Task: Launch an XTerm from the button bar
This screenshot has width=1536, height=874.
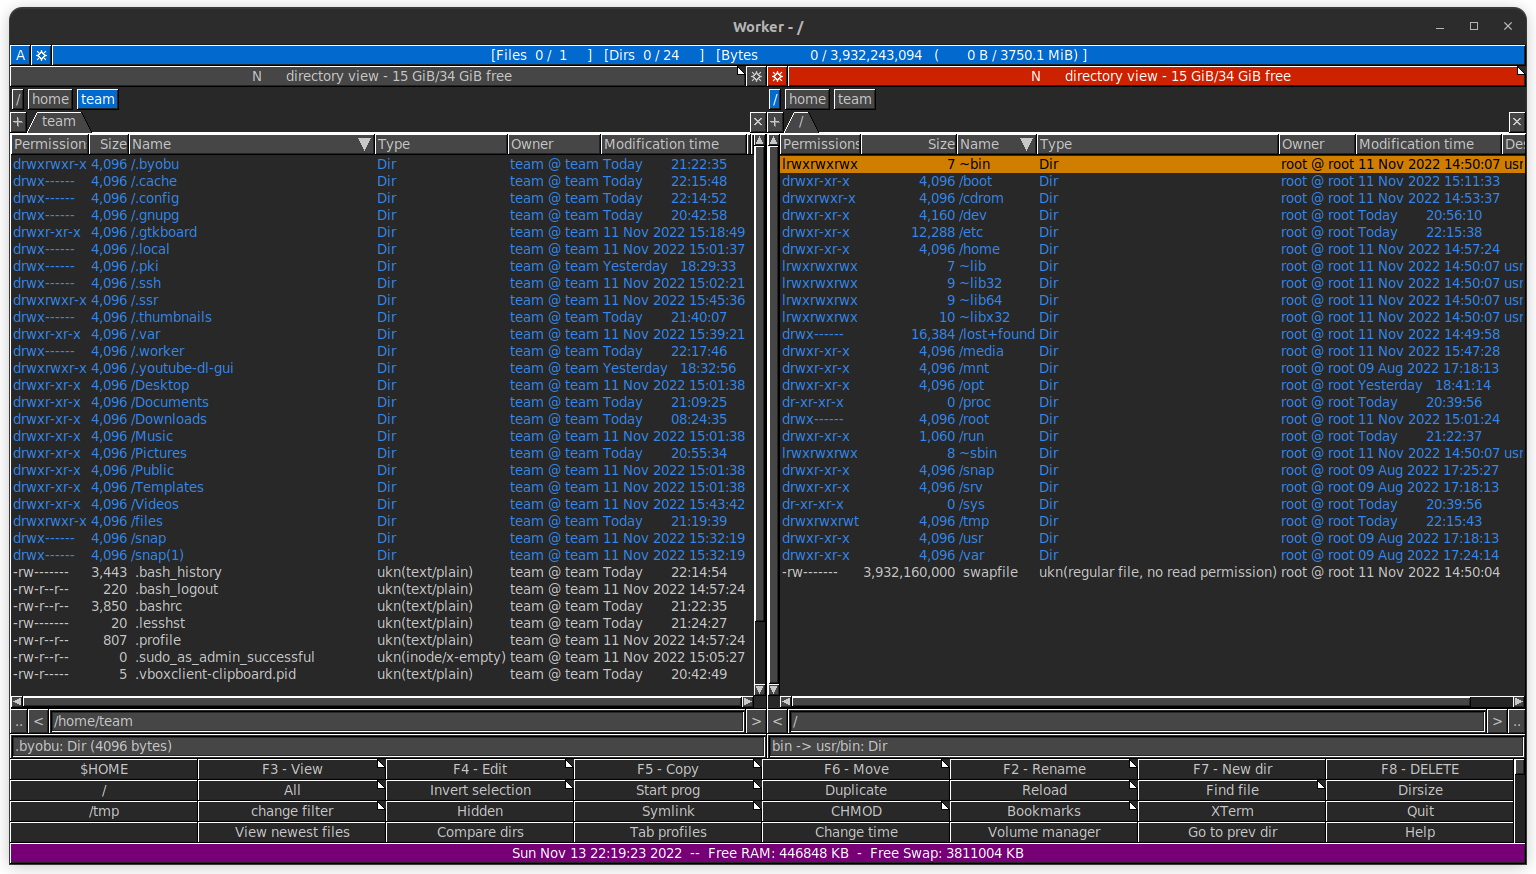Action: [x=1232, y=810]
